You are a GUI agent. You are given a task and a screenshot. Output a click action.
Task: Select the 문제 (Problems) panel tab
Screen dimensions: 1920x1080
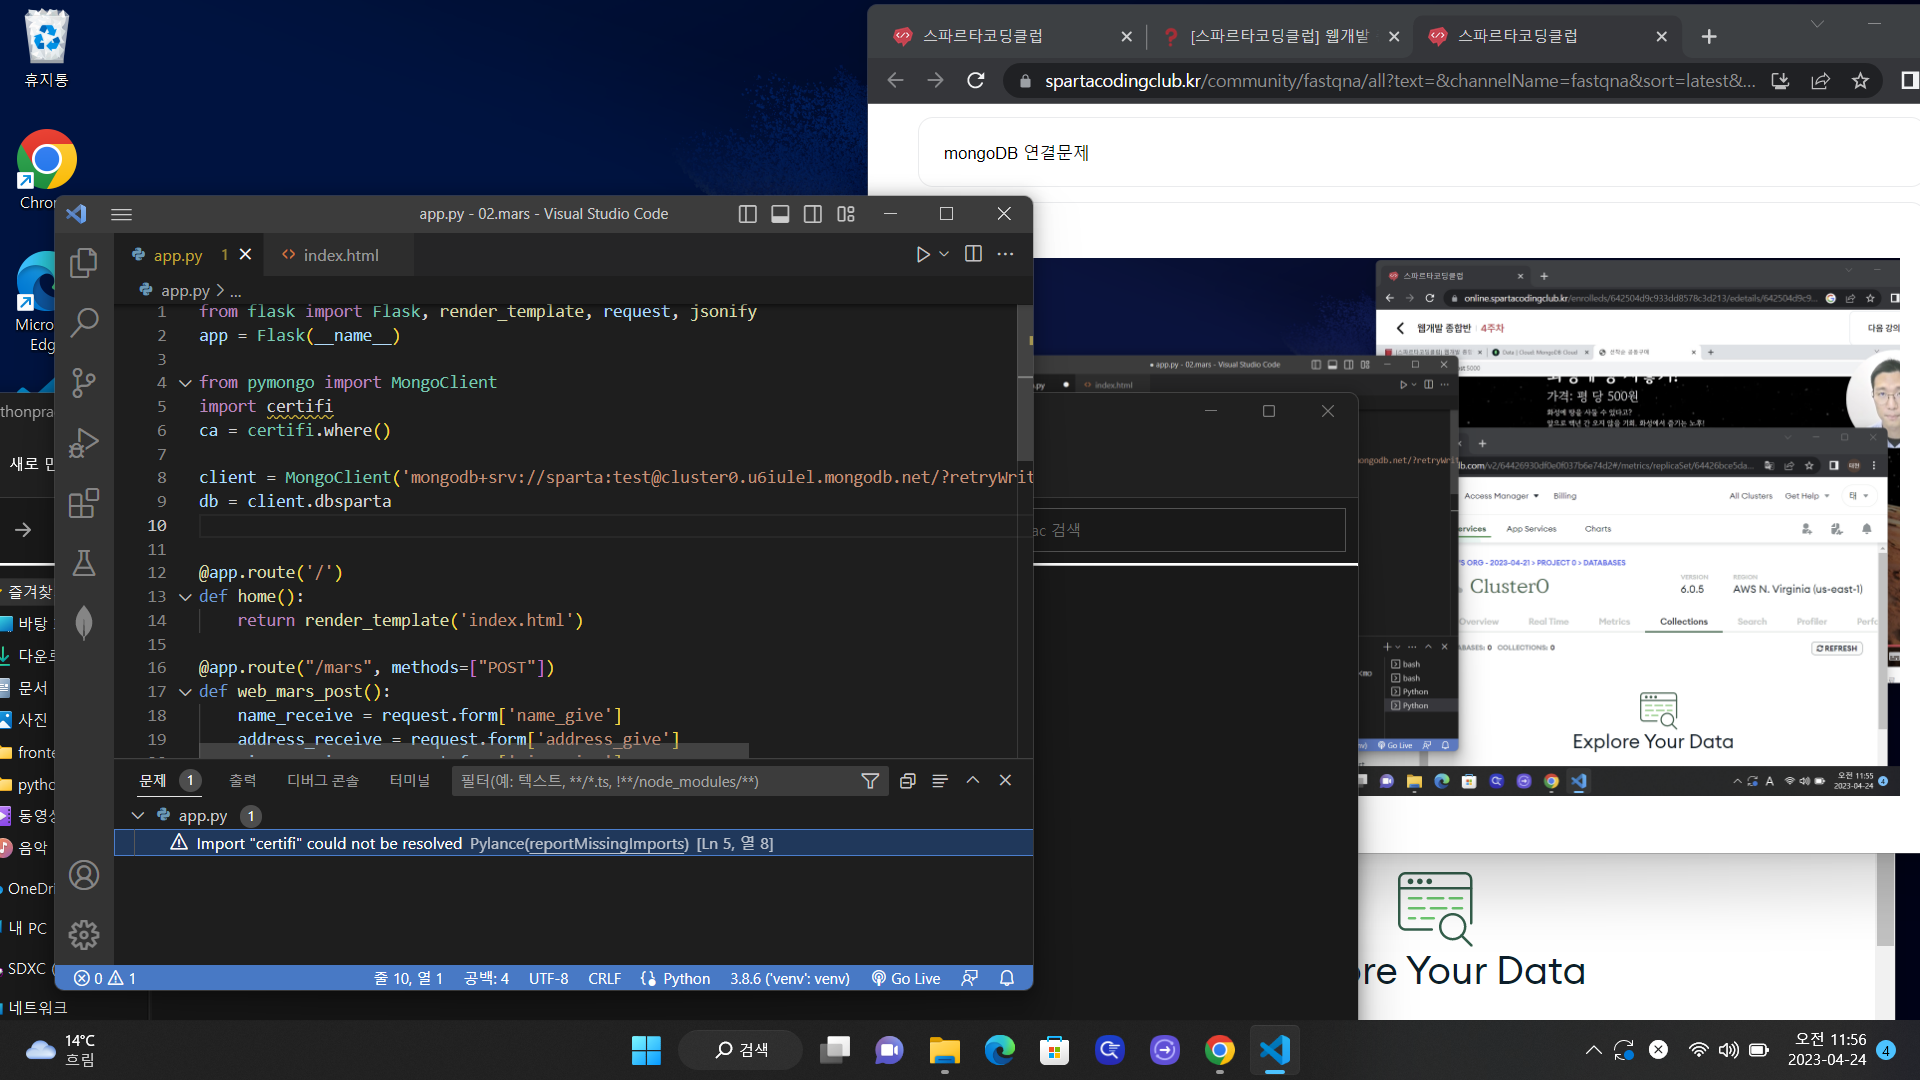tap(152, 780)
